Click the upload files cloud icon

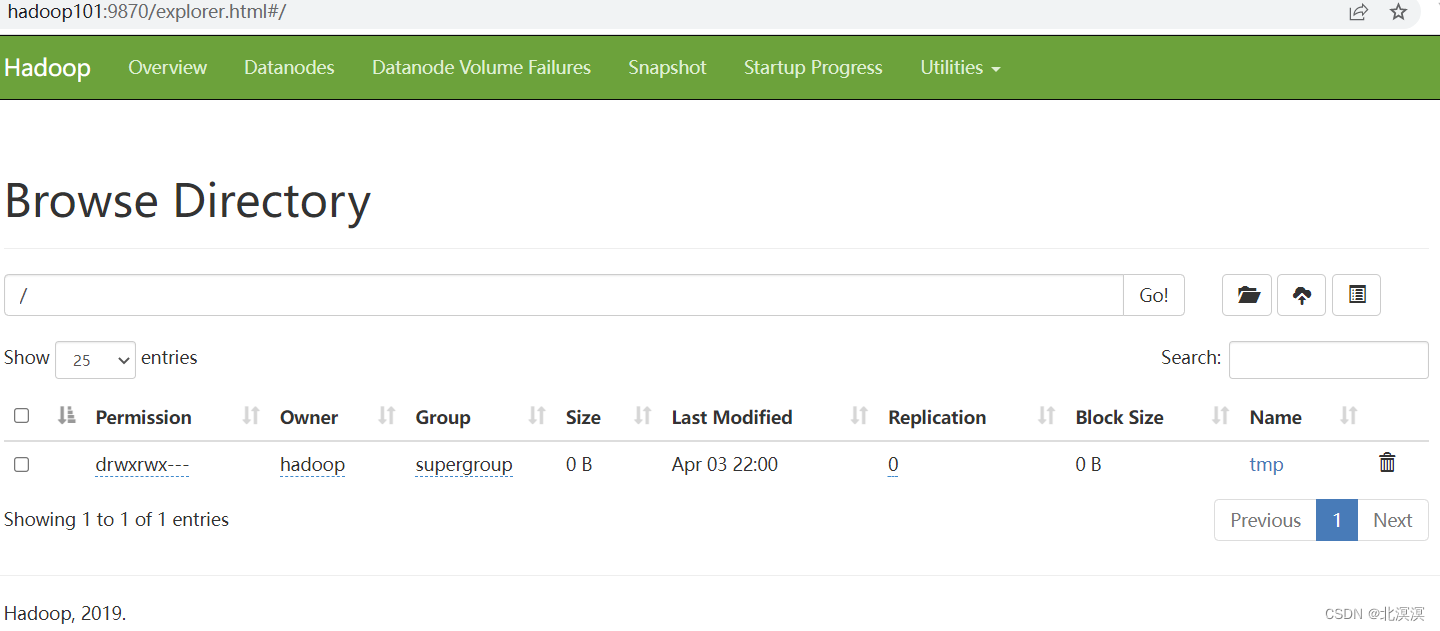point(1301,295)
